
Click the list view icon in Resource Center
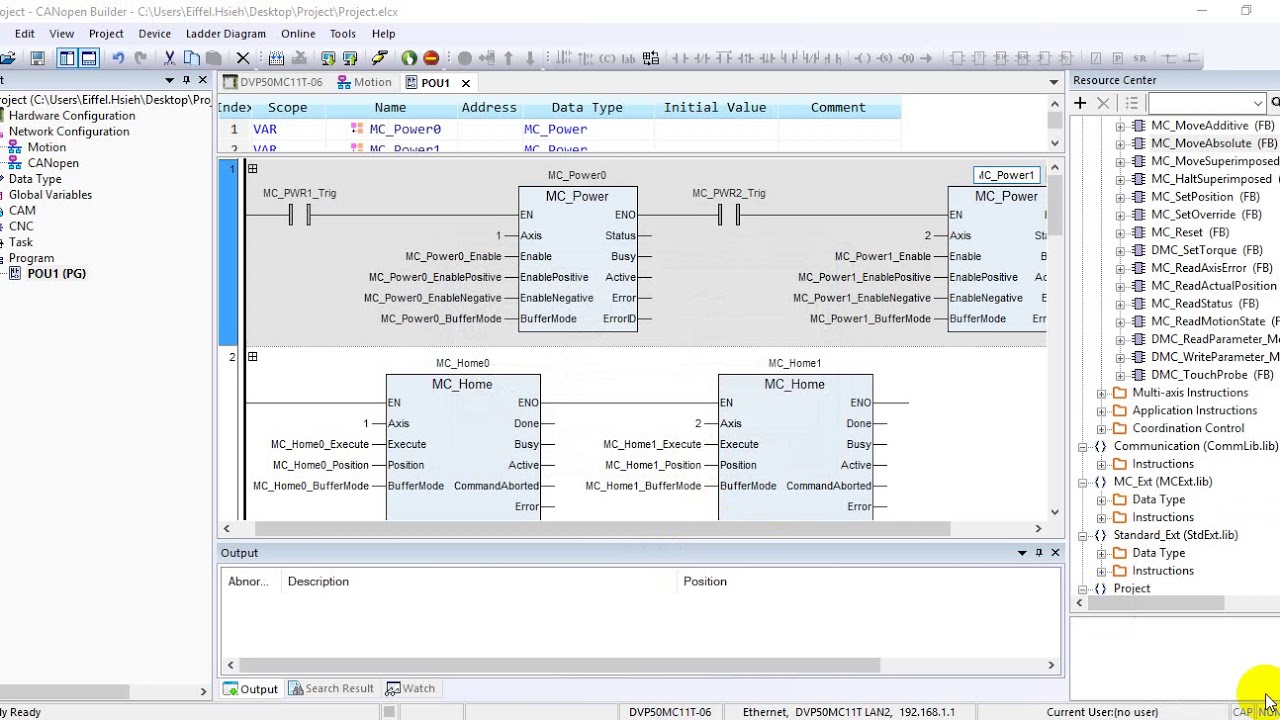(x=1131, y=103)
